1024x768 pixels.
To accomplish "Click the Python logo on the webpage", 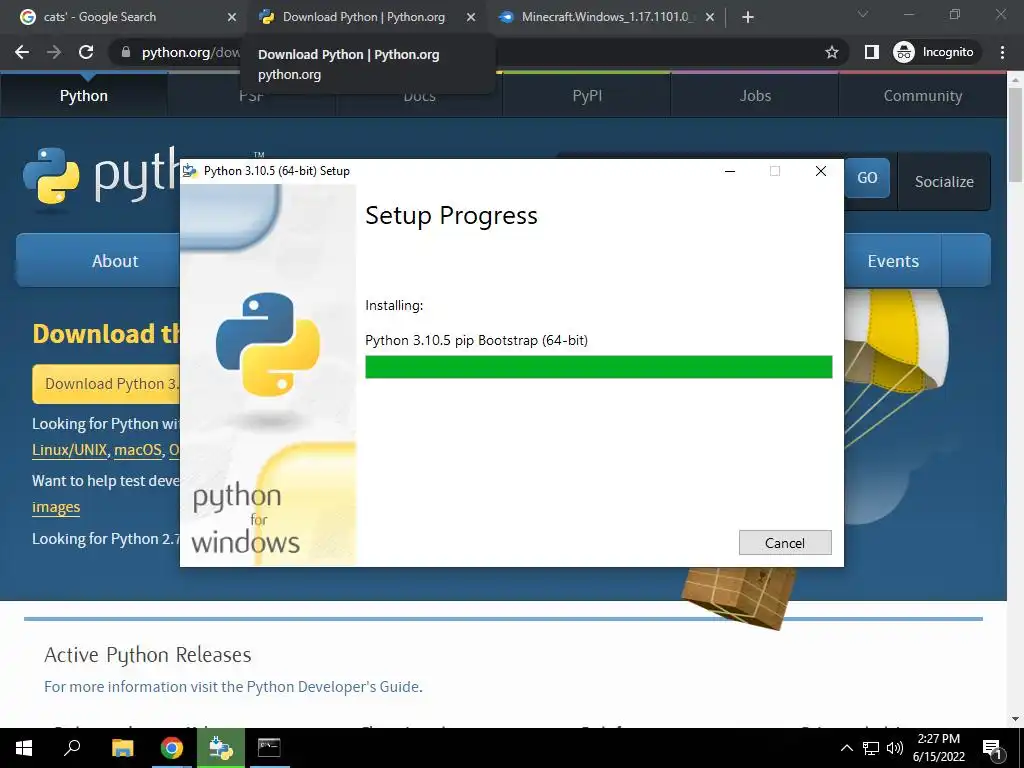I will tap(101, 175).
